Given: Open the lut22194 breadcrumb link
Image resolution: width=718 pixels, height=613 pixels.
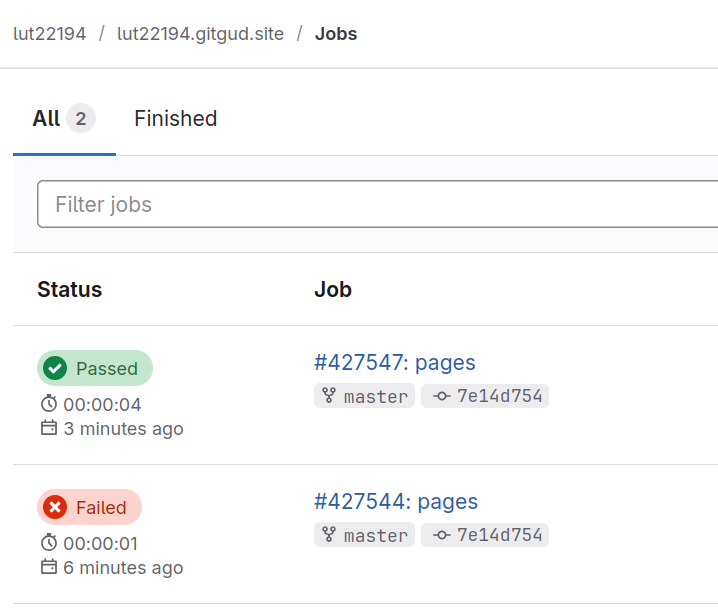Looking at the screenshot, I should point(49,34).
